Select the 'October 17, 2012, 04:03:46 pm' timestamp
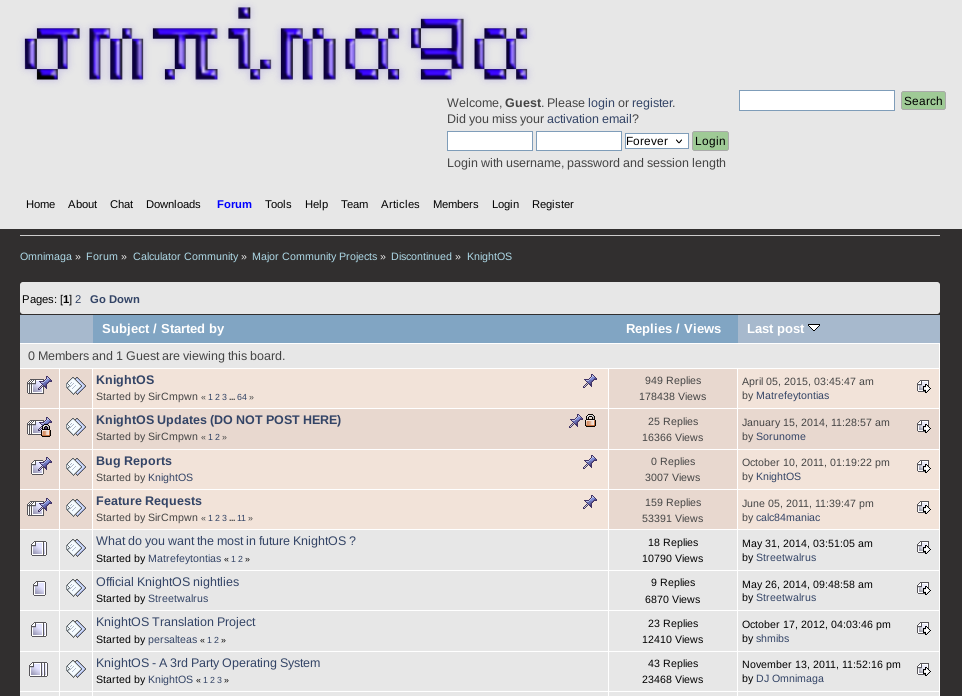 [816, 624]
